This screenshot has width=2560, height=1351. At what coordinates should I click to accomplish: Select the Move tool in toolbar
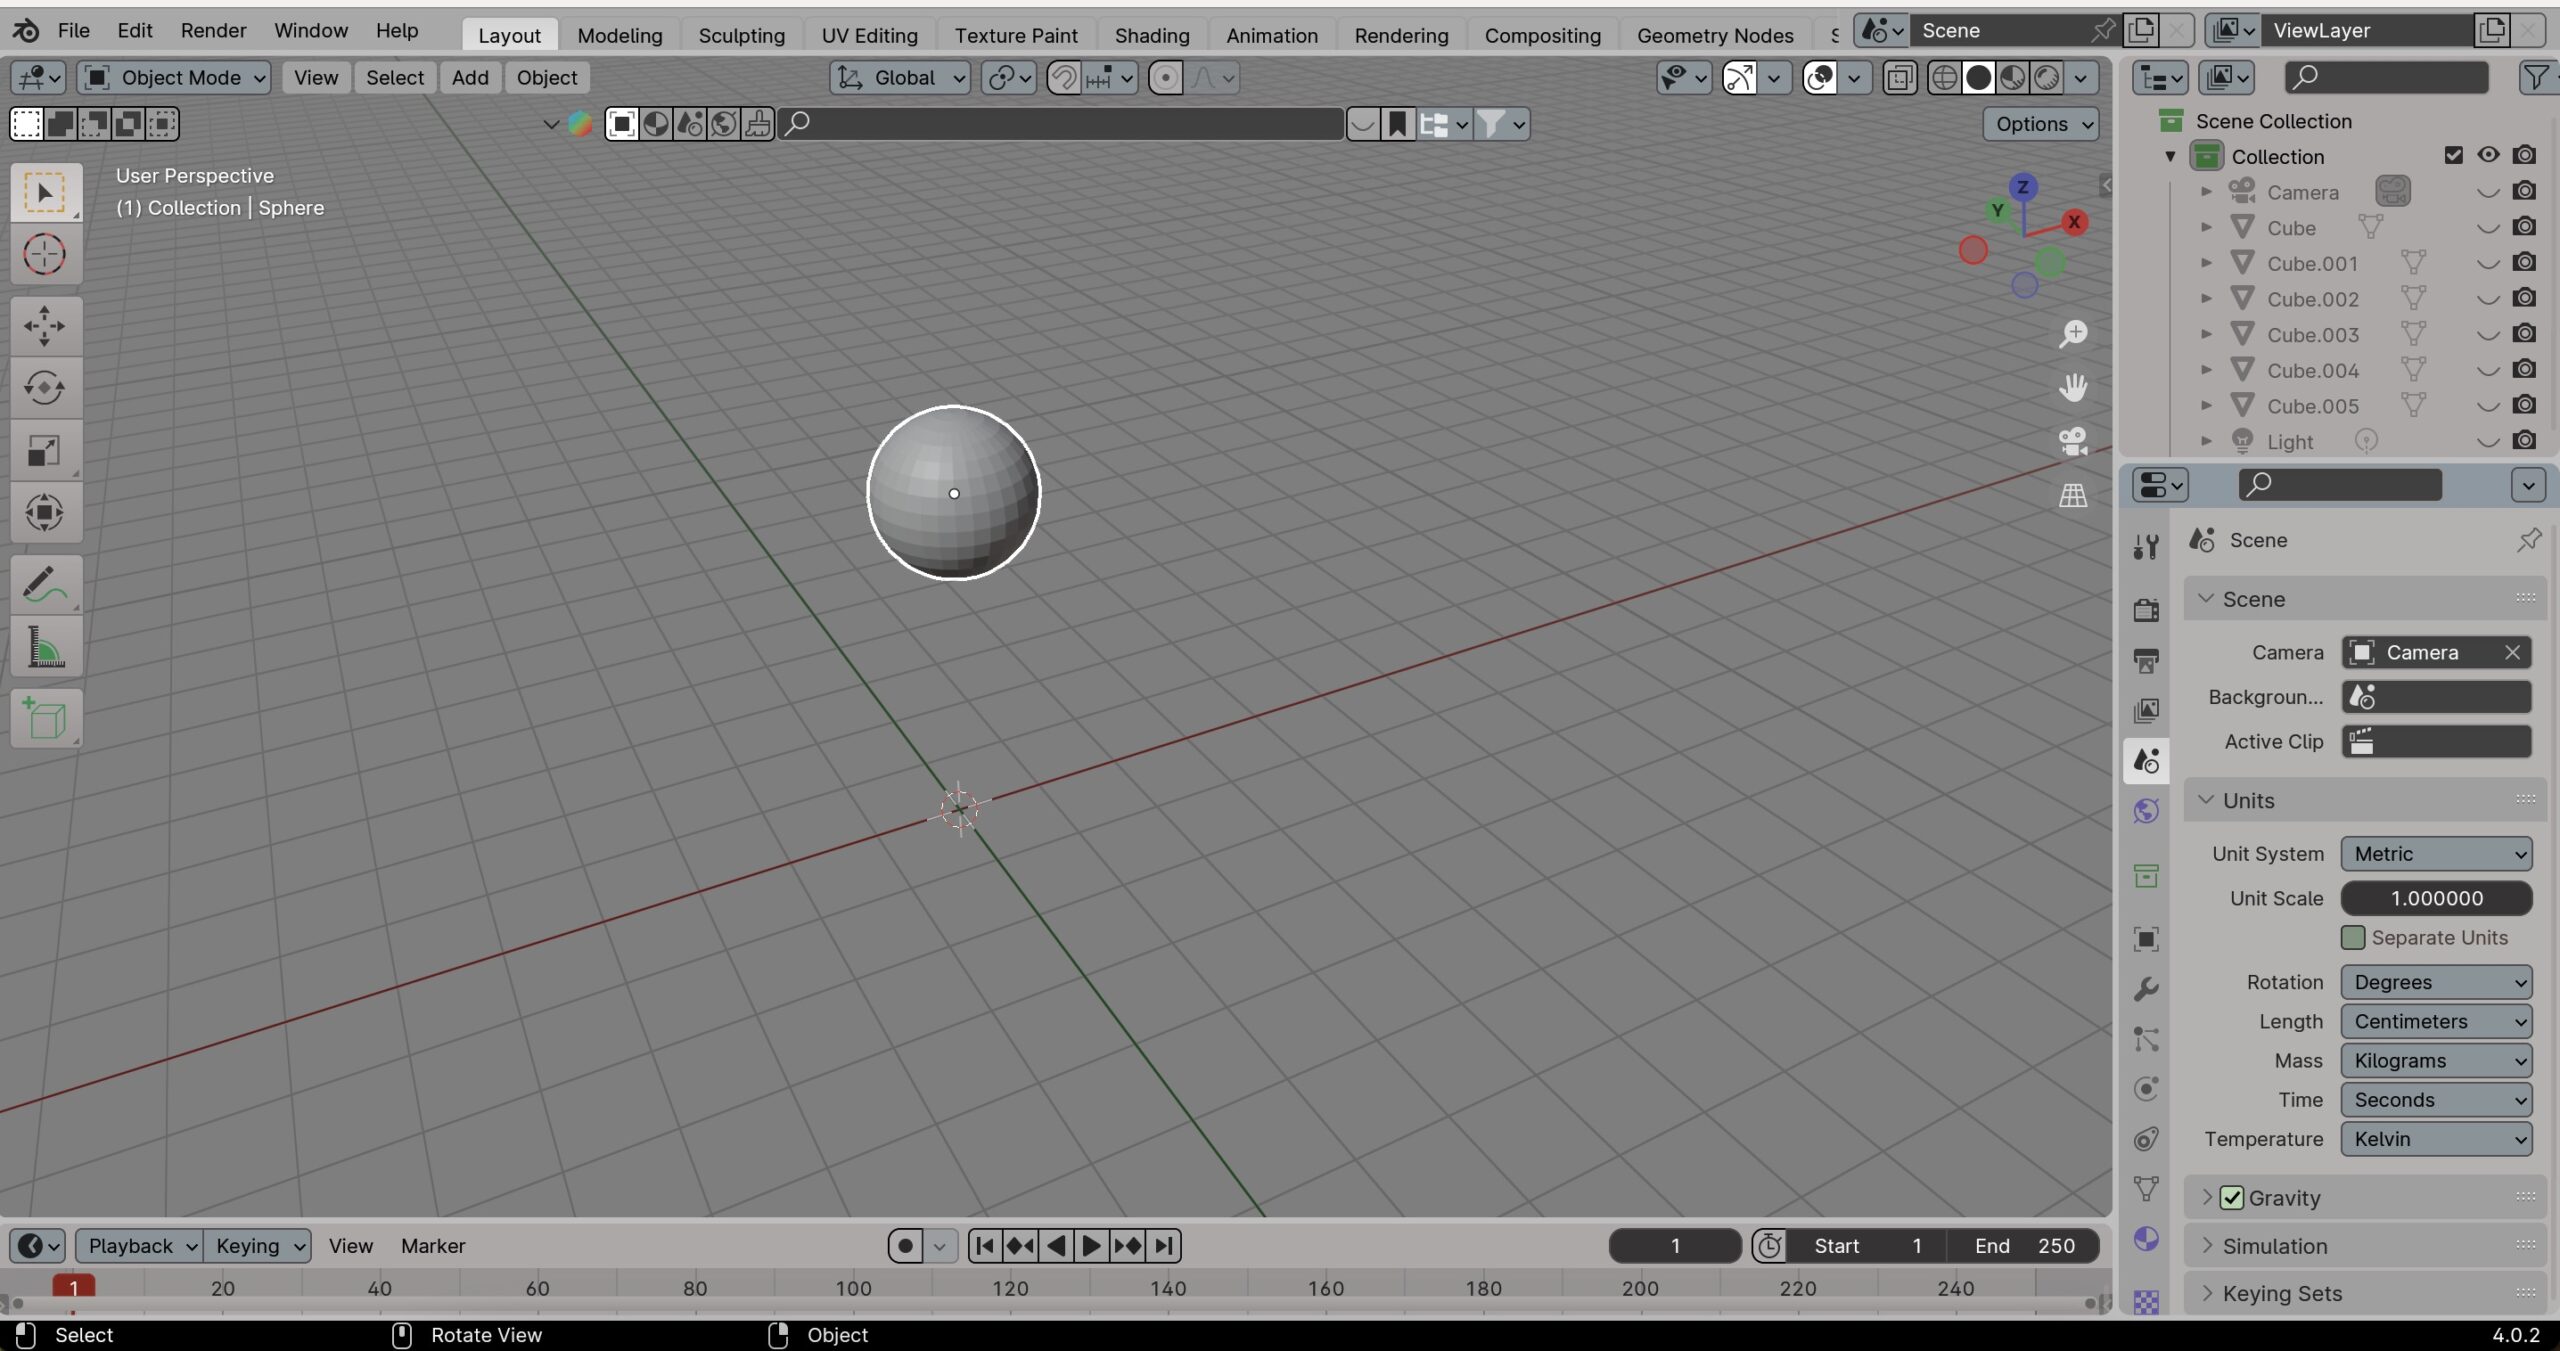point(44,326)
